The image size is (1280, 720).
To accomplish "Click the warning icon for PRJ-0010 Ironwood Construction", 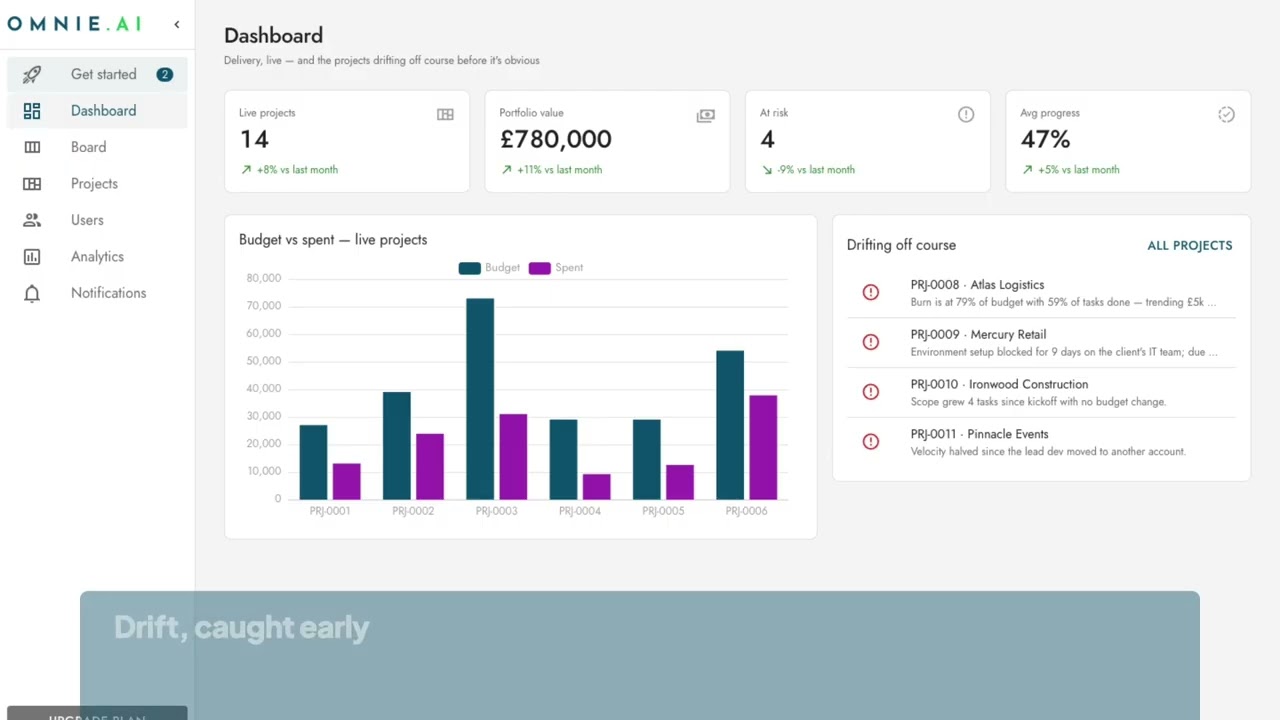I will tap(871, 392).
